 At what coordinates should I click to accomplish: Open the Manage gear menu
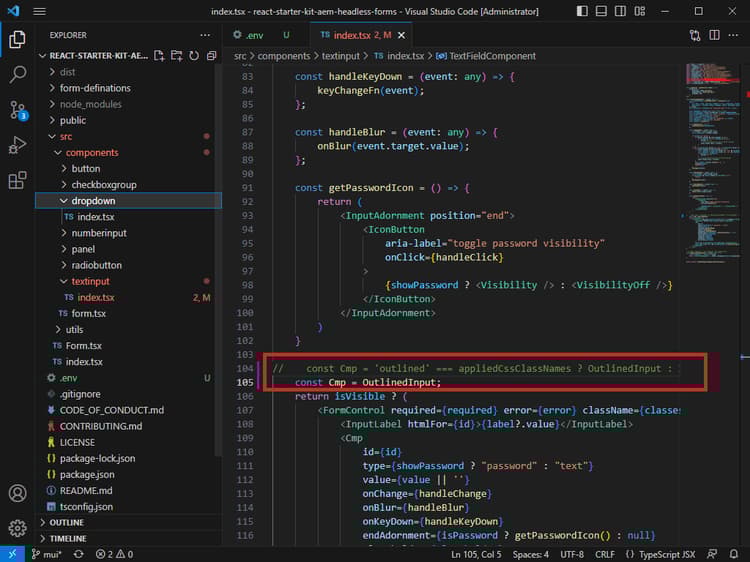(x=17, y=528)
